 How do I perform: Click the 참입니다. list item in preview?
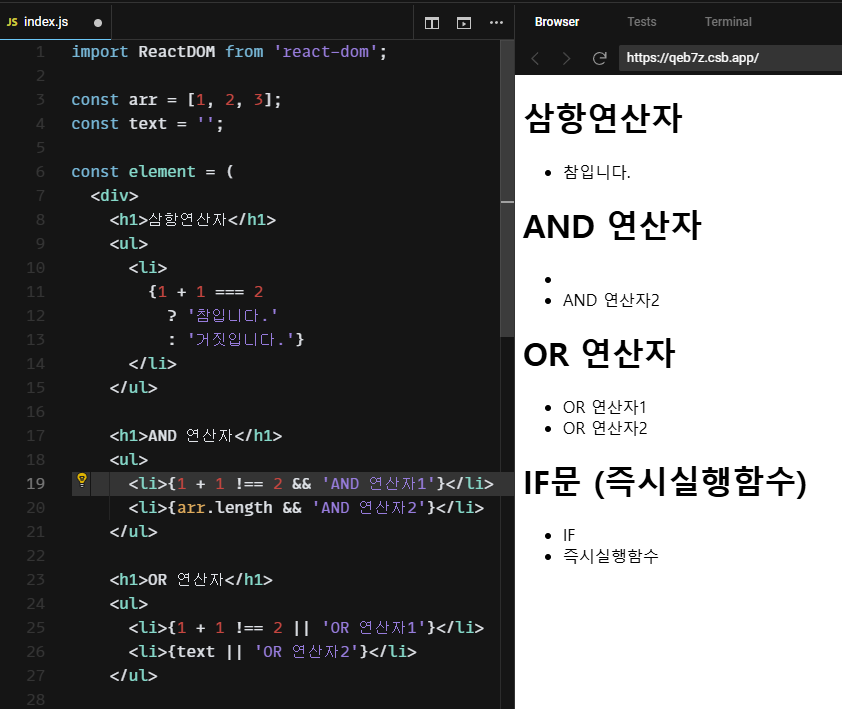[x=597, y=172]
